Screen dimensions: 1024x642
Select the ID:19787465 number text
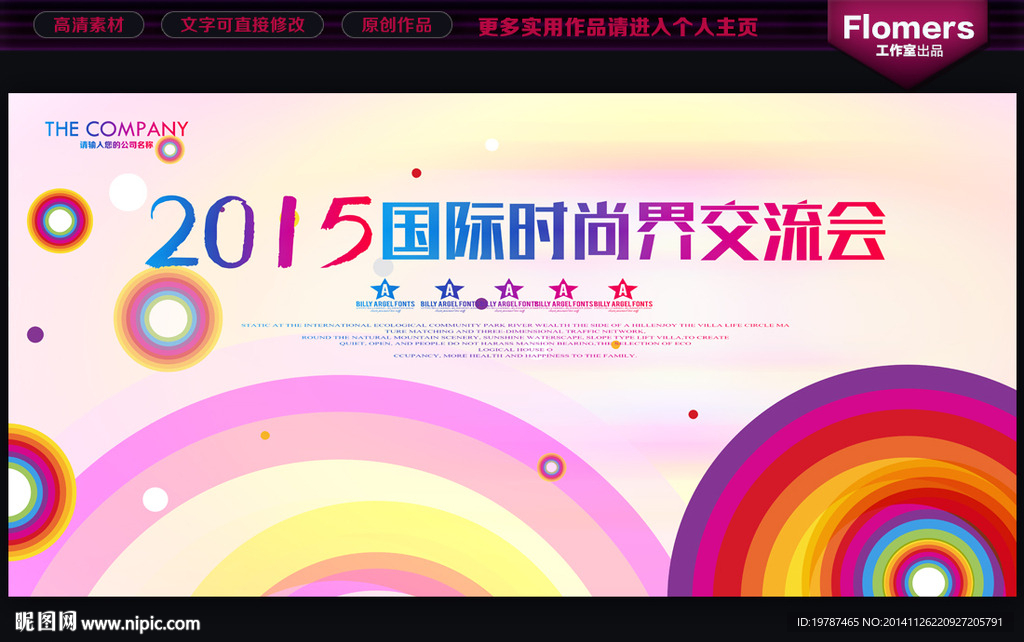[x=827, y=622]
